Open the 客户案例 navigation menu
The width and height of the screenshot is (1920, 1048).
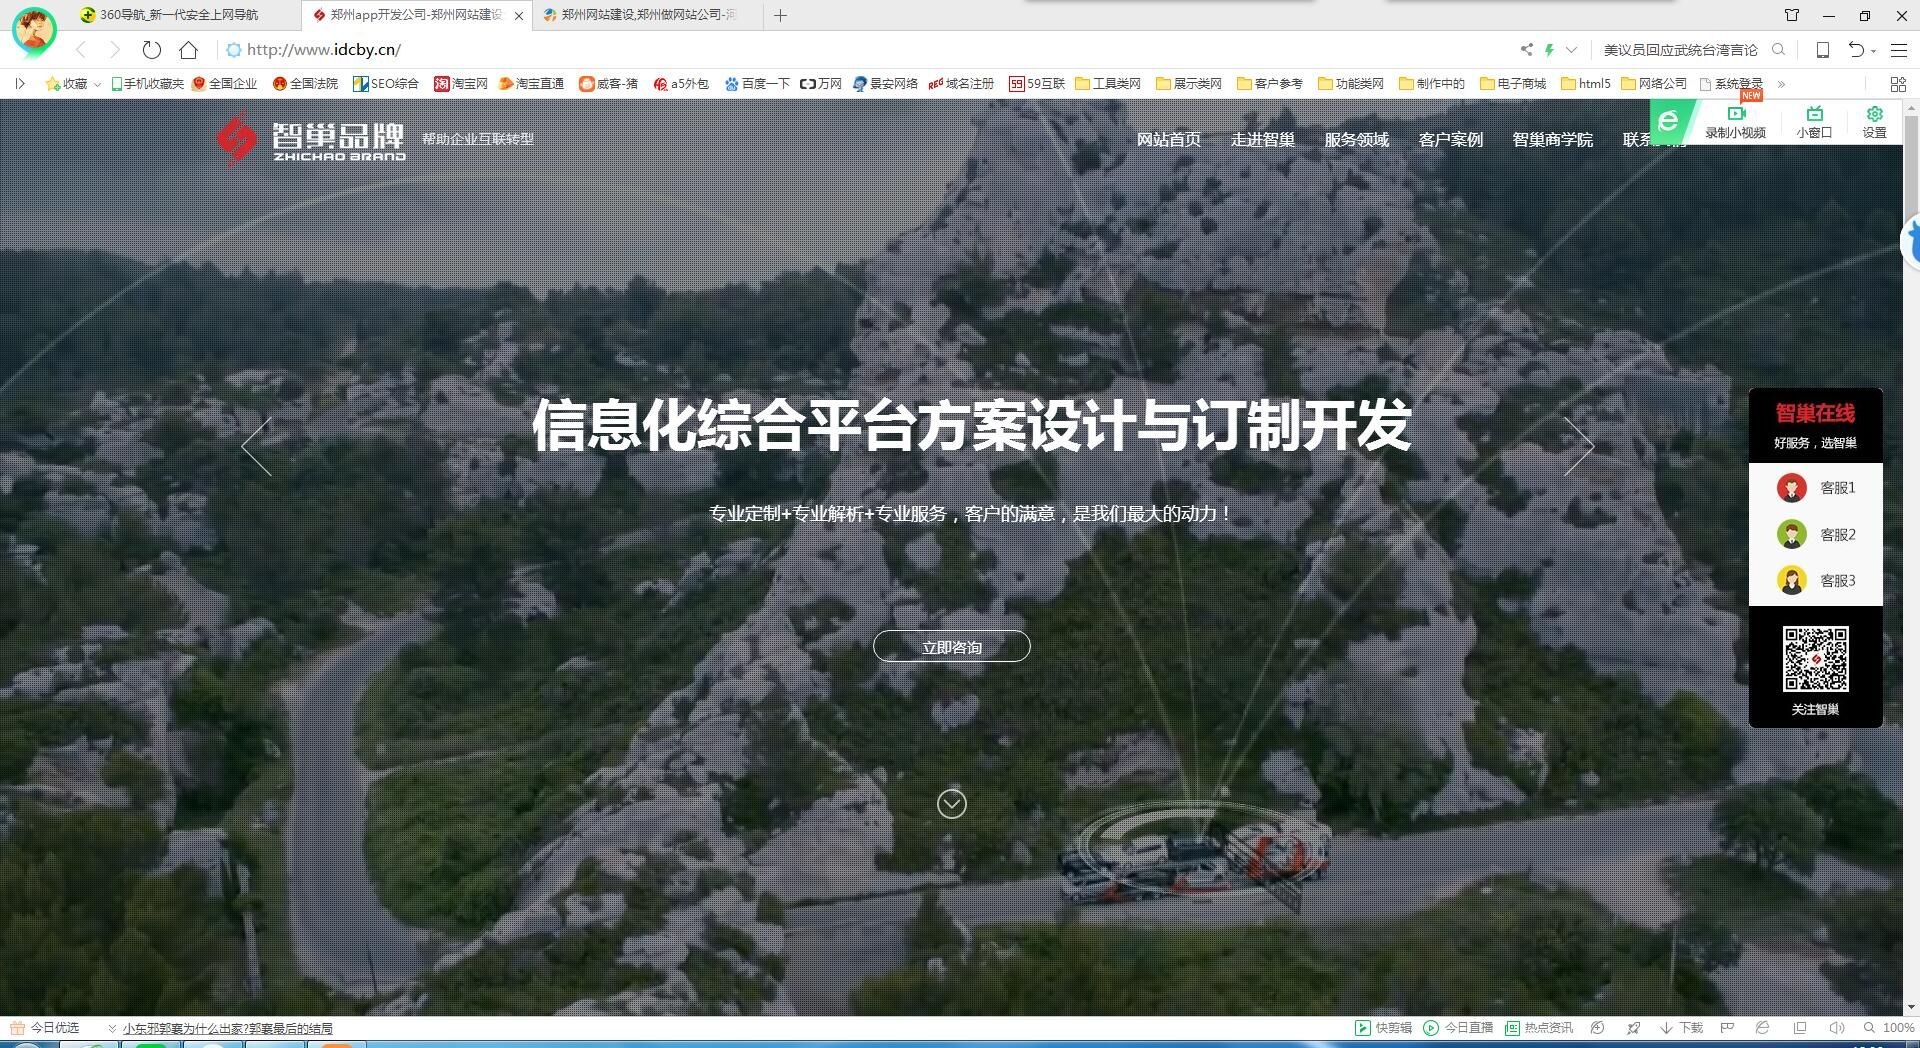pyautogui.click(x=1449, y=140)
